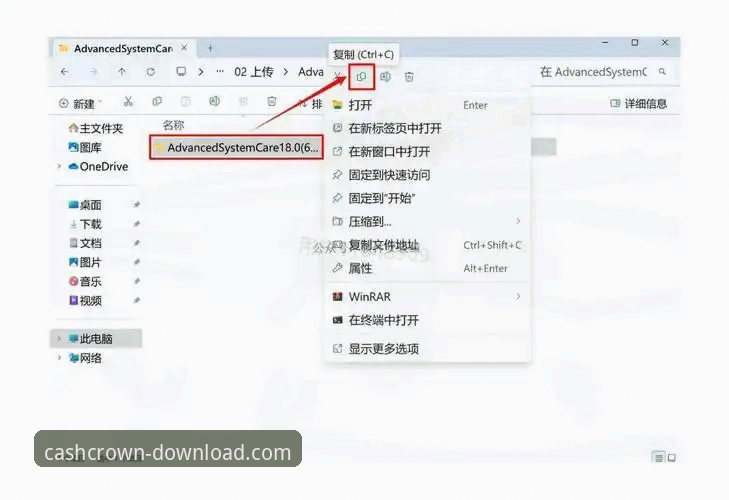The width and height of the screenshot is (729, 500).
Task: Open 图库 in the sidebar
Action: tap(85, 147)
